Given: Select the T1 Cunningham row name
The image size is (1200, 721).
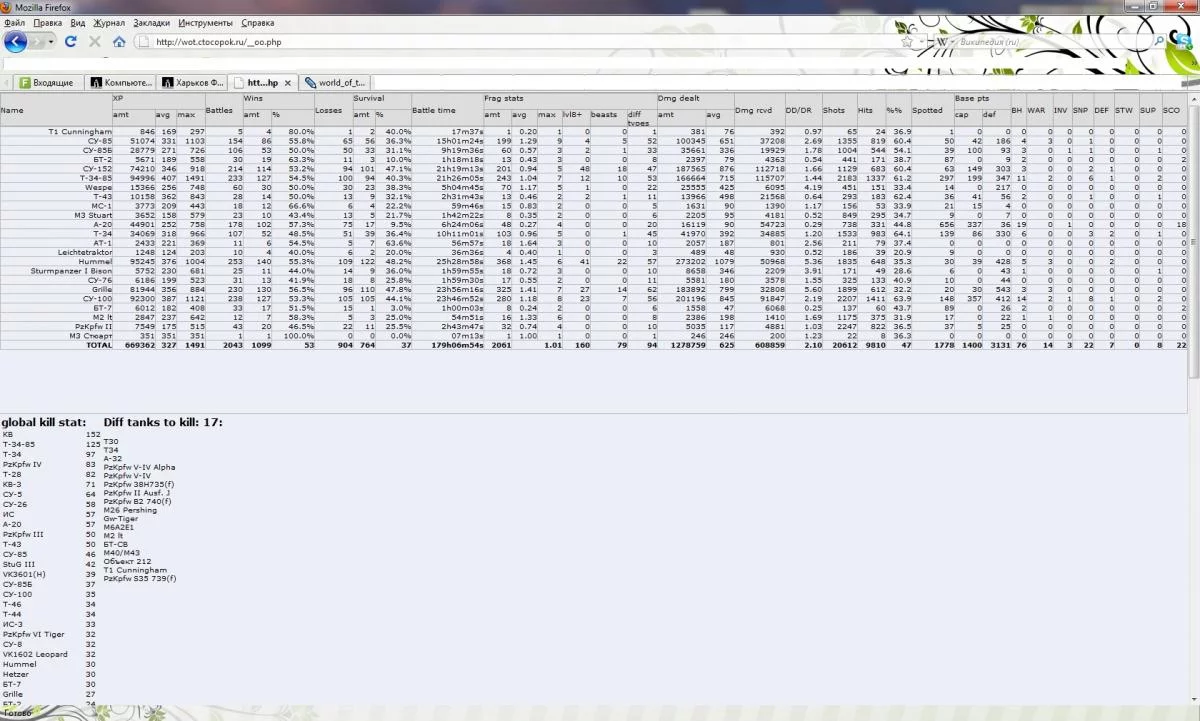Looking at the screenshot, I should [x=80, y=132].
